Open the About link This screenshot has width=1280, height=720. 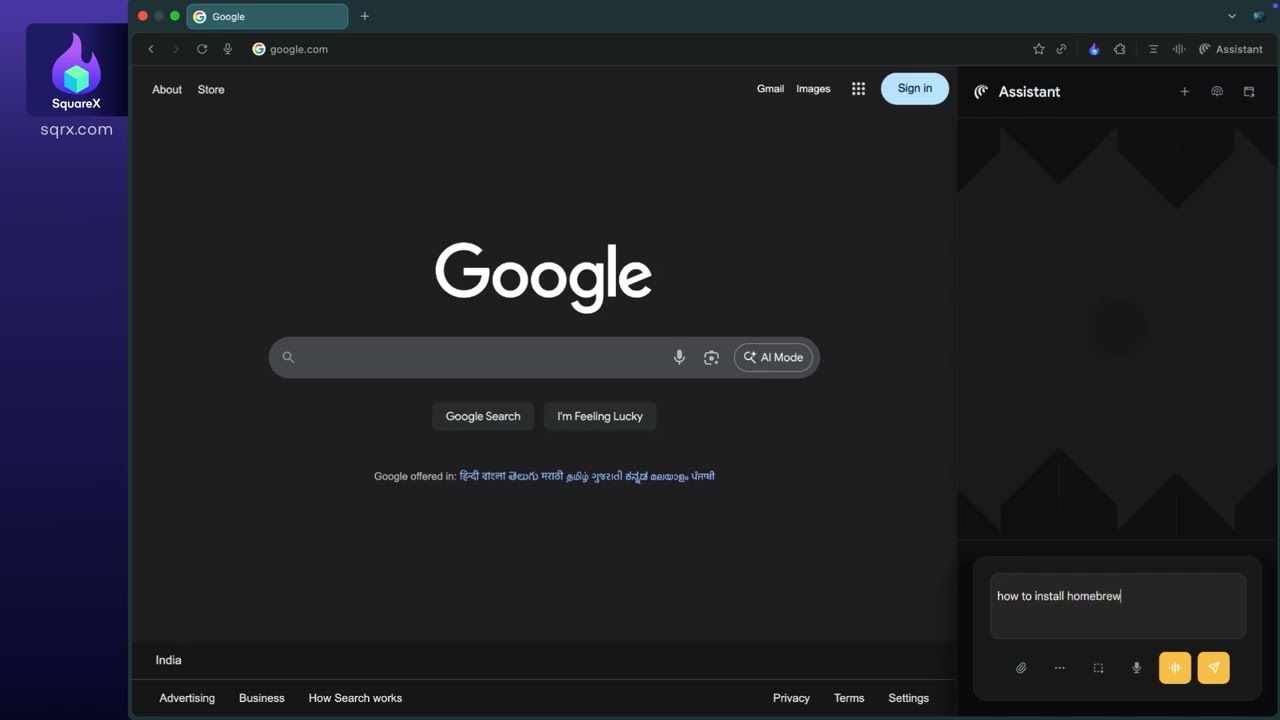pyautogui.click(x=167, y=90)
